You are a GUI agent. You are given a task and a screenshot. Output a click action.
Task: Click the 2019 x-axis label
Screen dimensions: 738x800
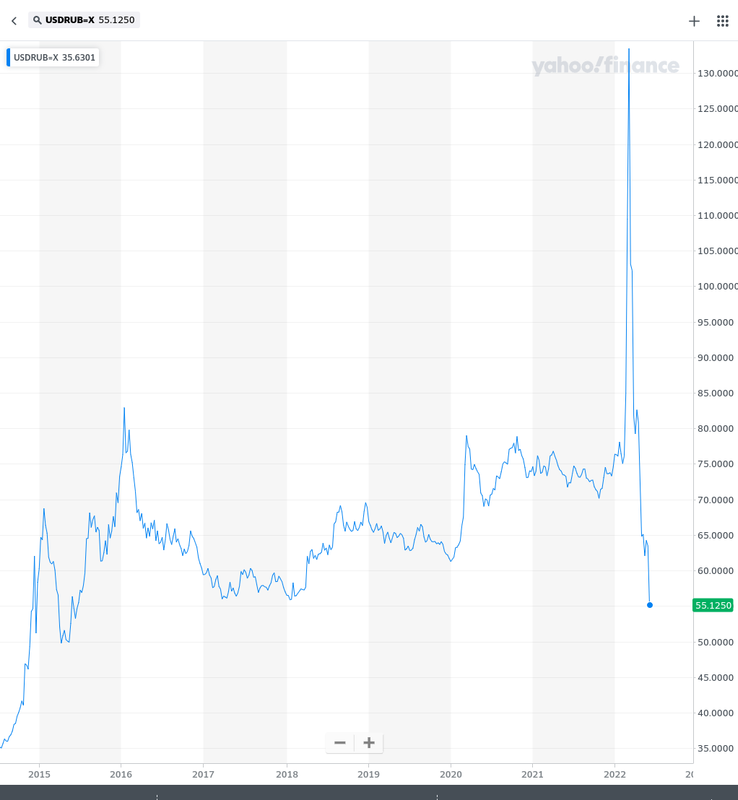pos(368,774)
